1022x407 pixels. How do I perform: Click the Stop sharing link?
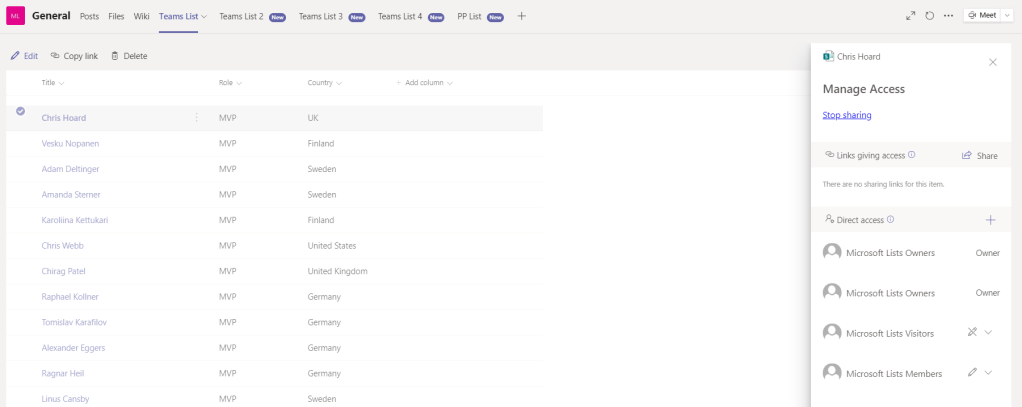pos(846,115)
